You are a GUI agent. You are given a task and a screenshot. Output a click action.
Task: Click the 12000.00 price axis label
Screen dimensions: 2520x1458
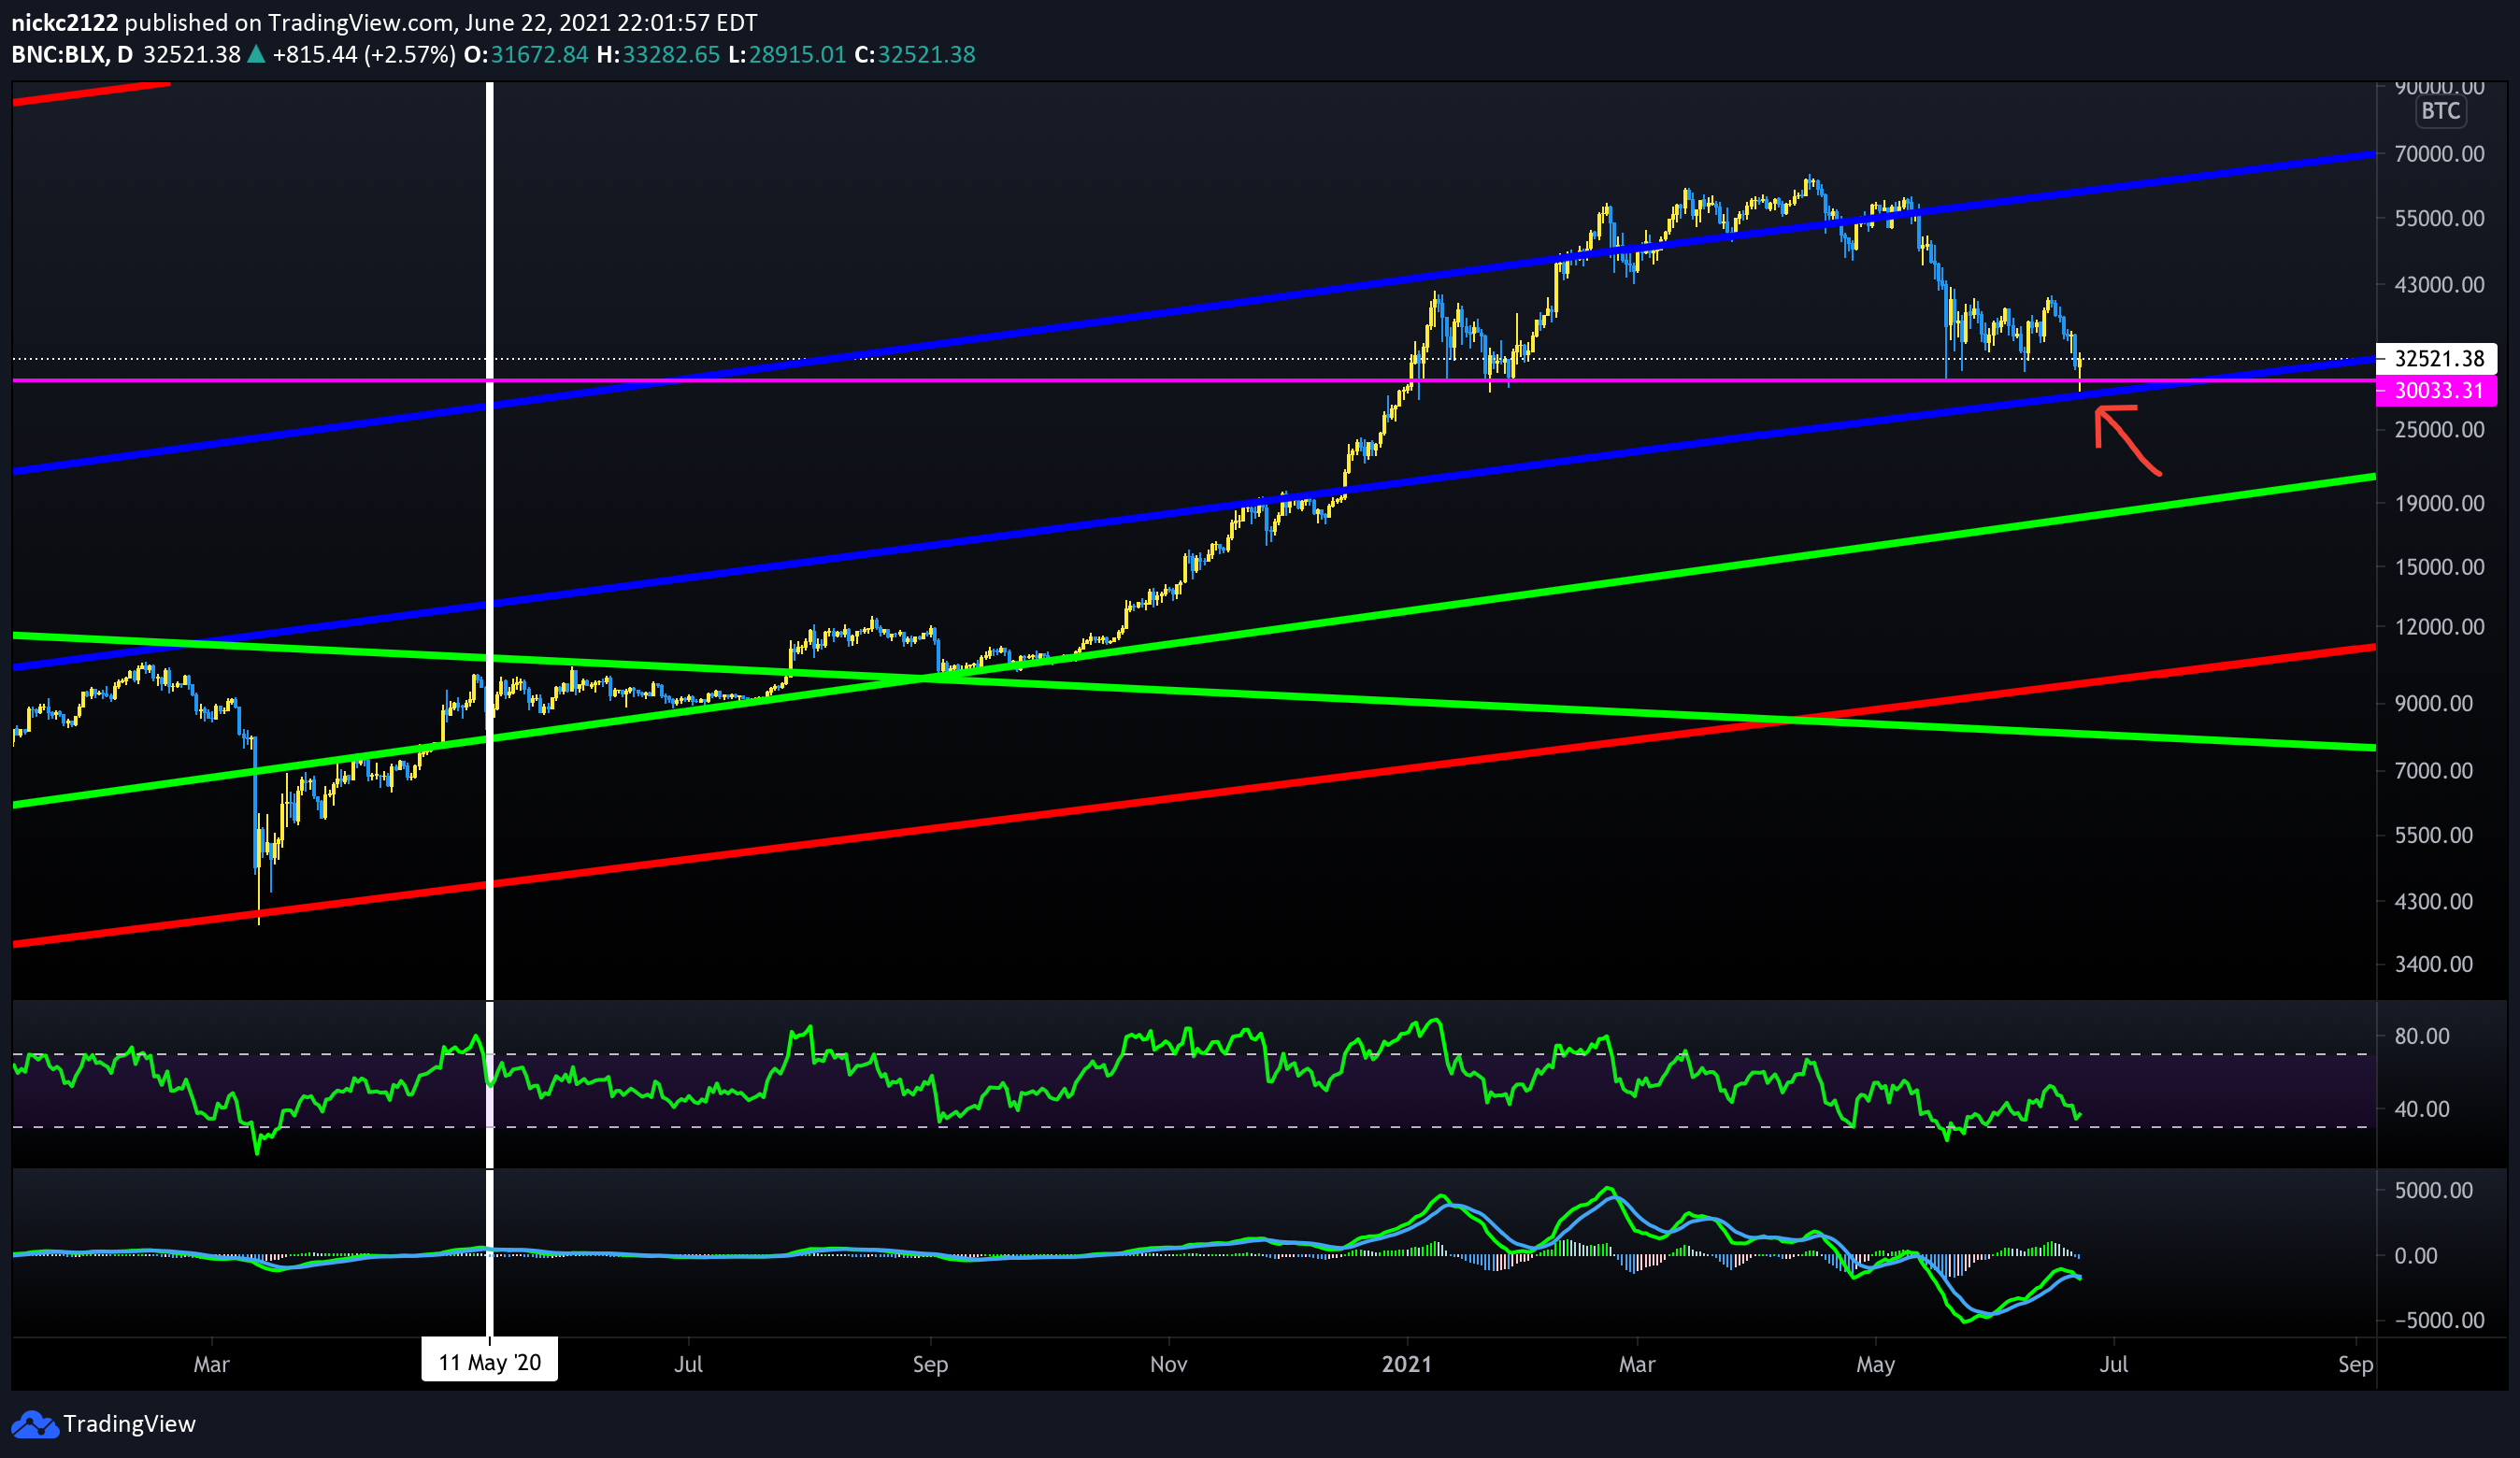click(x=2439, y=627)
